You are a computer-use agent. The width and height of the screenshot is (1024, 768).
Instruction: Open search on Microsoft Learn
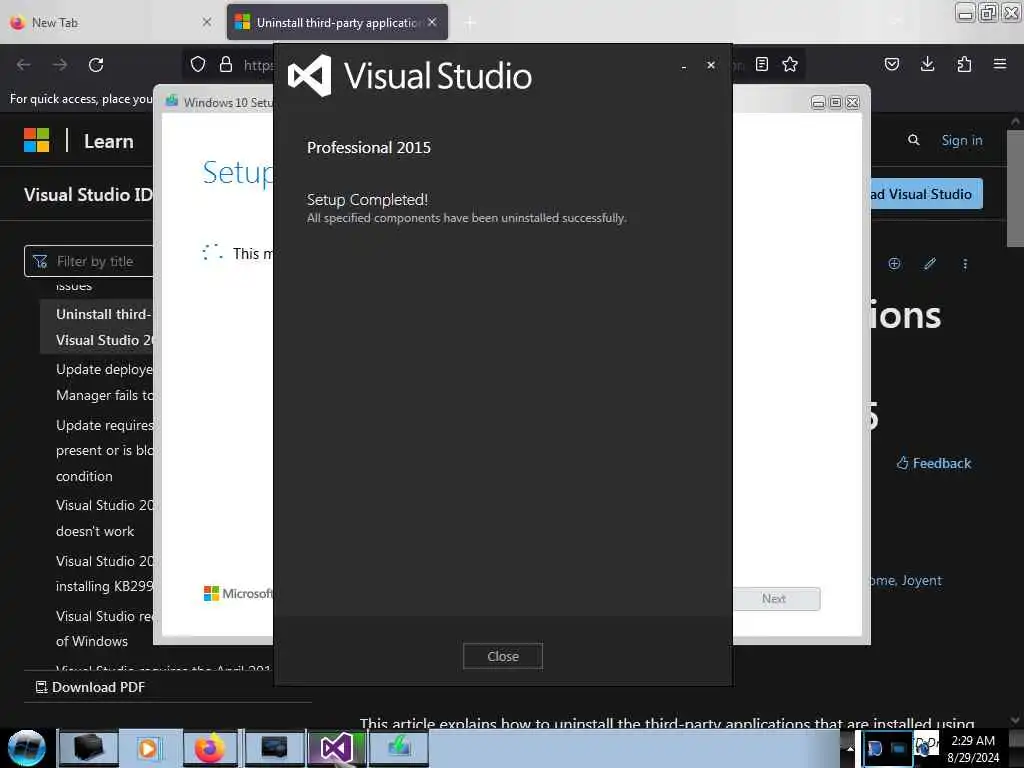[914, 140]
